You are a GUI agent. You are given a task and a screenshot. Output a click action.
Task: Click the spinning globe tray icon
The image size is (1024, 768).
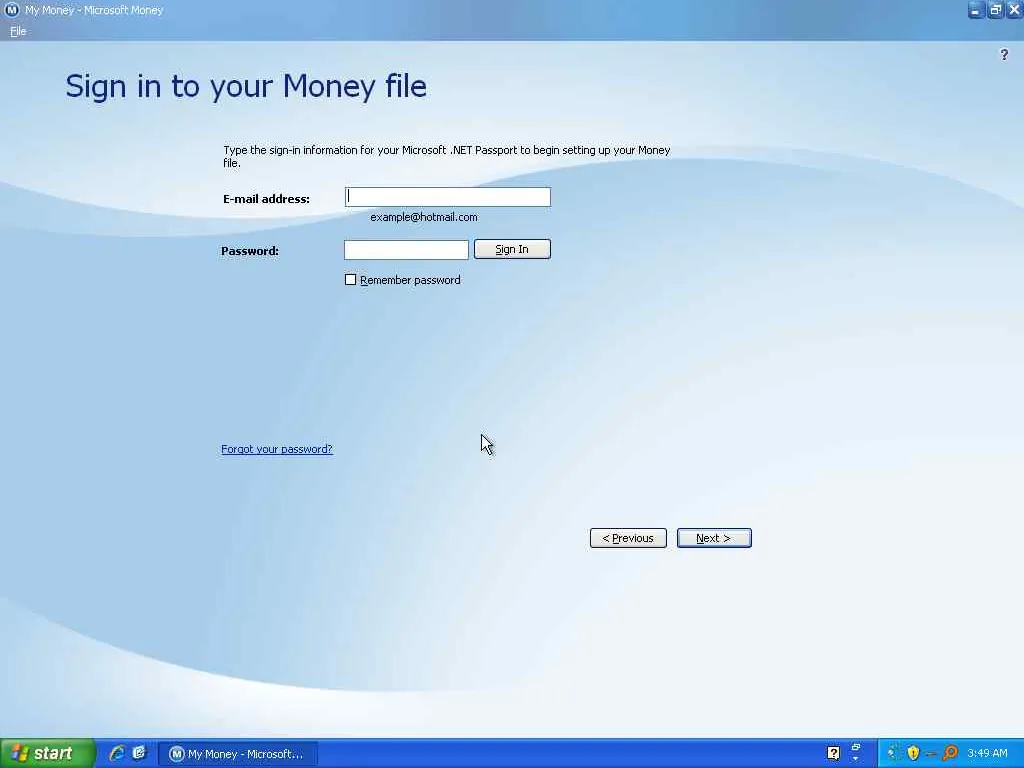(894, 753)
